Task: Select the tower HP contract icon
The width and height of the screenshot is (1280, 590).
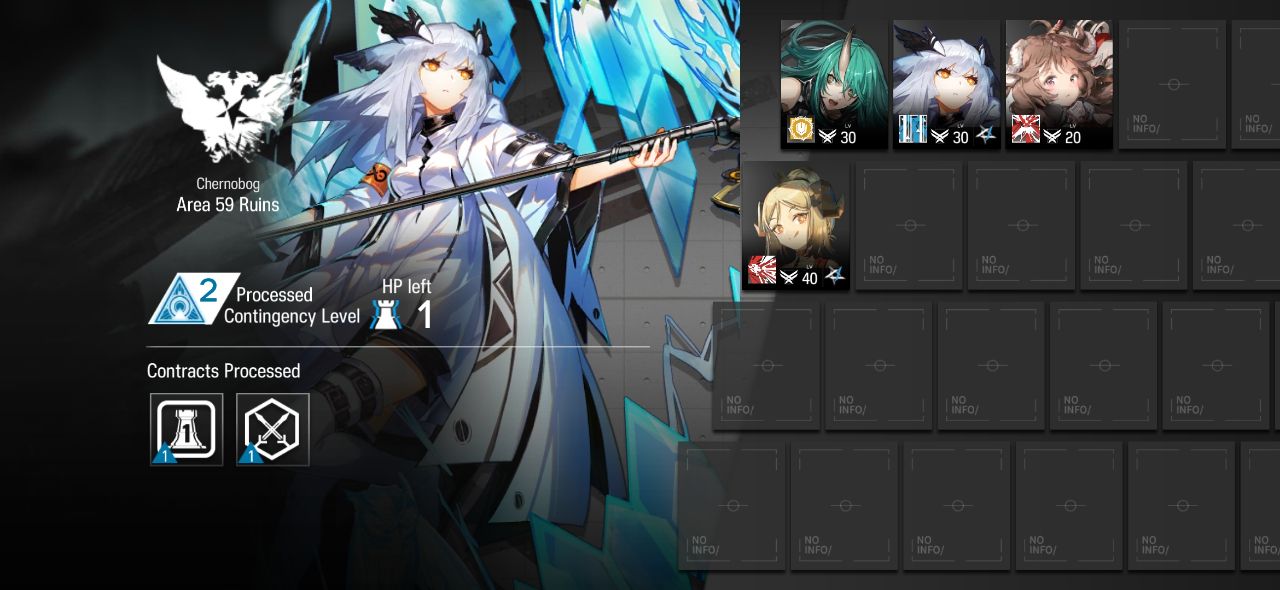Action: pyautogui.click(x=187, y=429)
